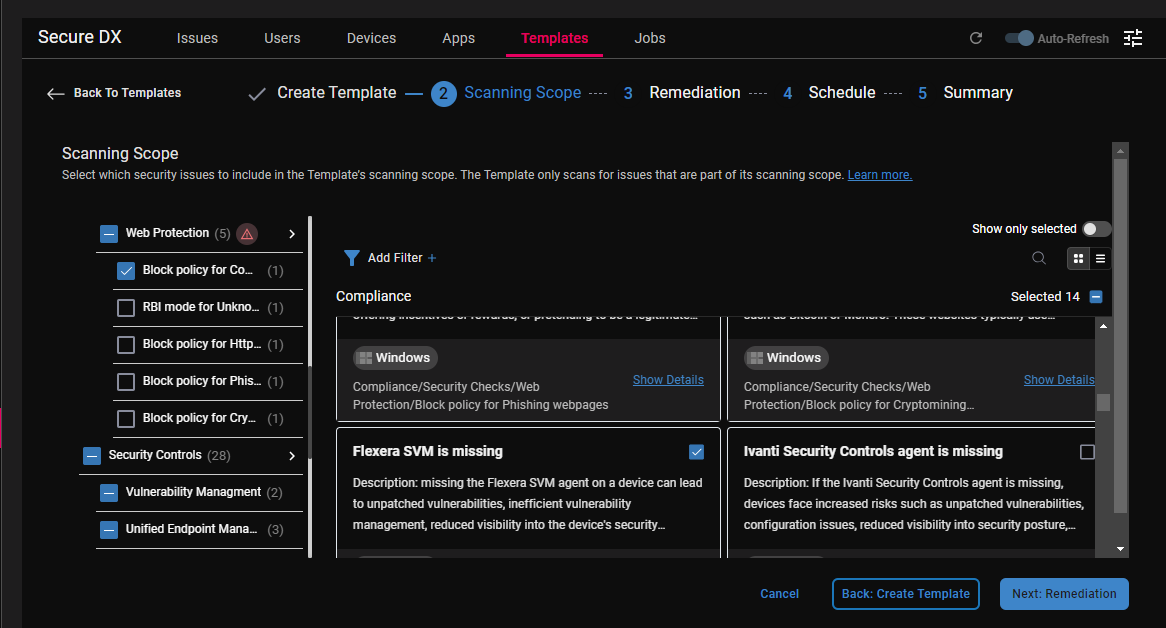Viewport: 1166px width, 628px height.
Task: Check Block policy for Http... checkbox
Action: click(x=126, y=345)
